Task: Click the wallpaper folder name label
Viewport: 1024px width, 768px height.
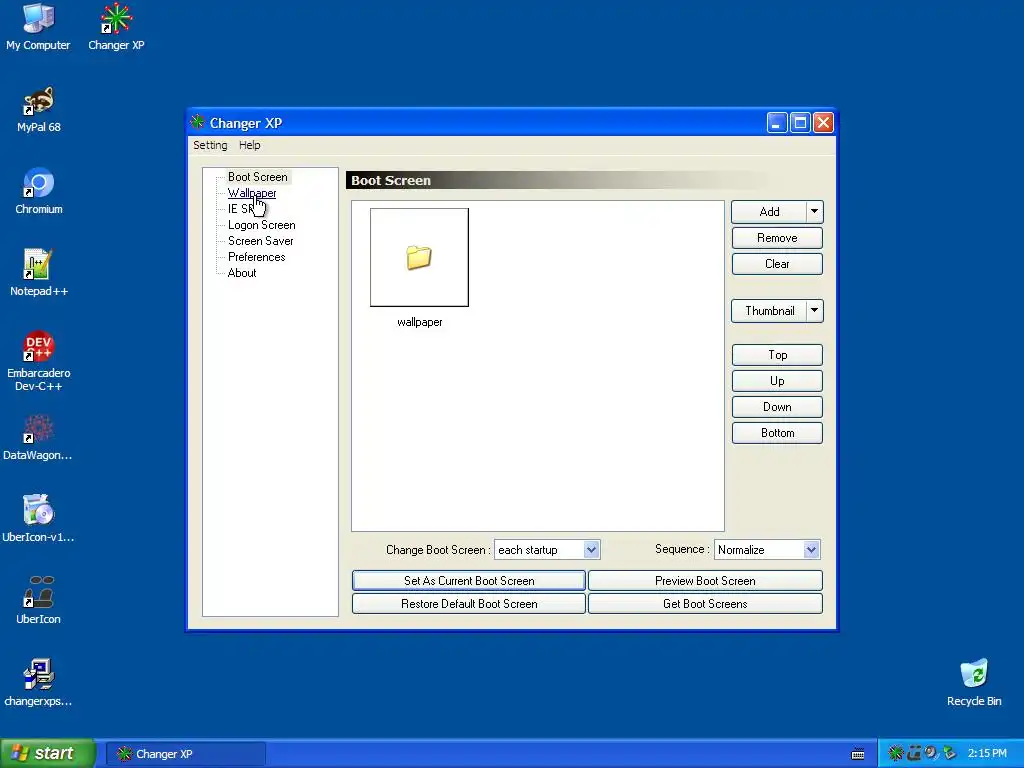Action: (x=419, y=322)
